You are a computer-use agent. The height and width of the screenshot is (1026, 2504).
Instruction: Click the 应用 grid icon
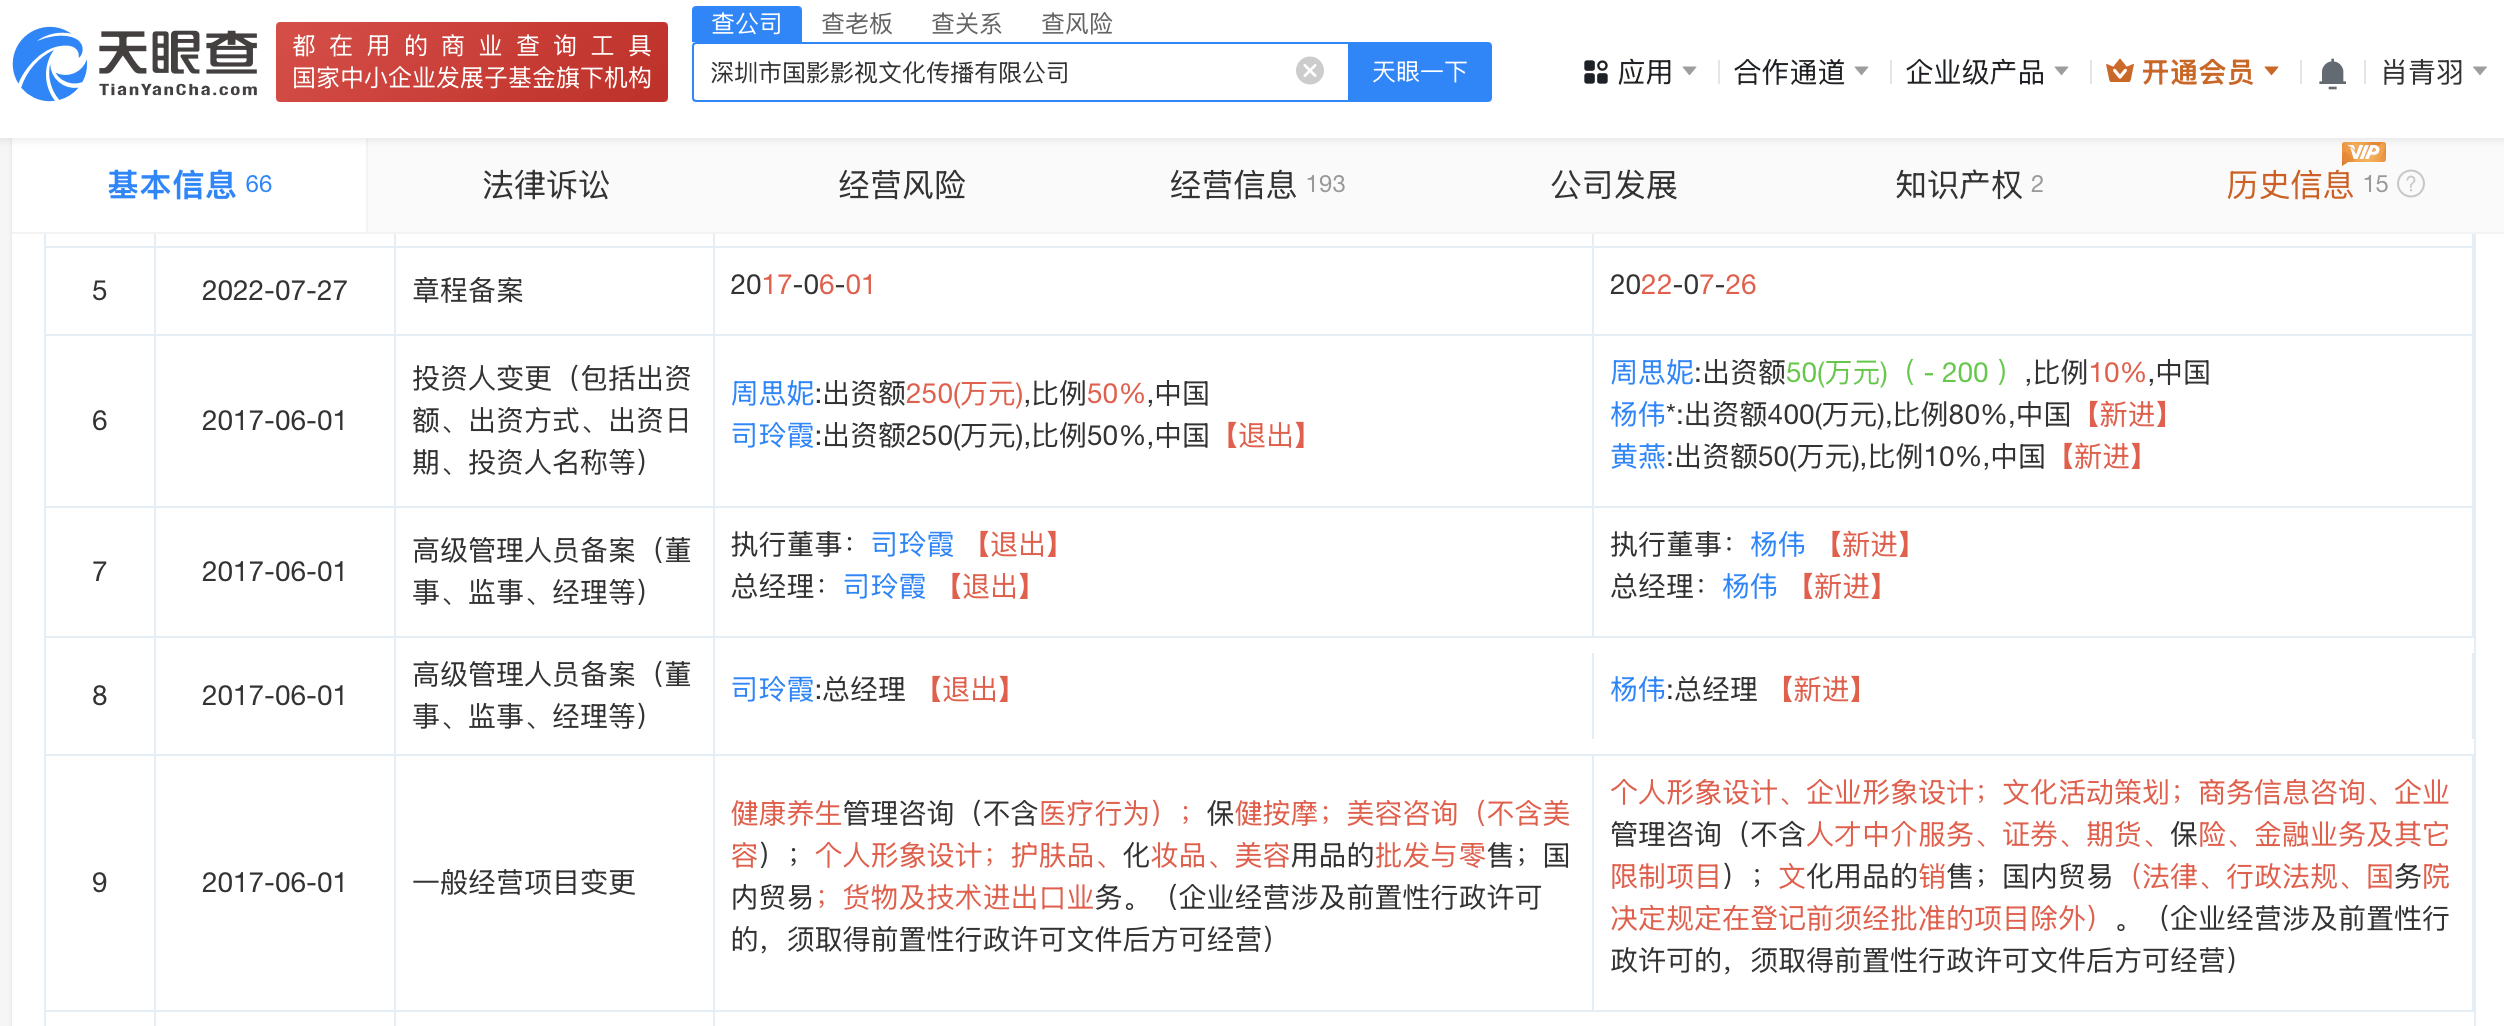(x=1595, y=72)
